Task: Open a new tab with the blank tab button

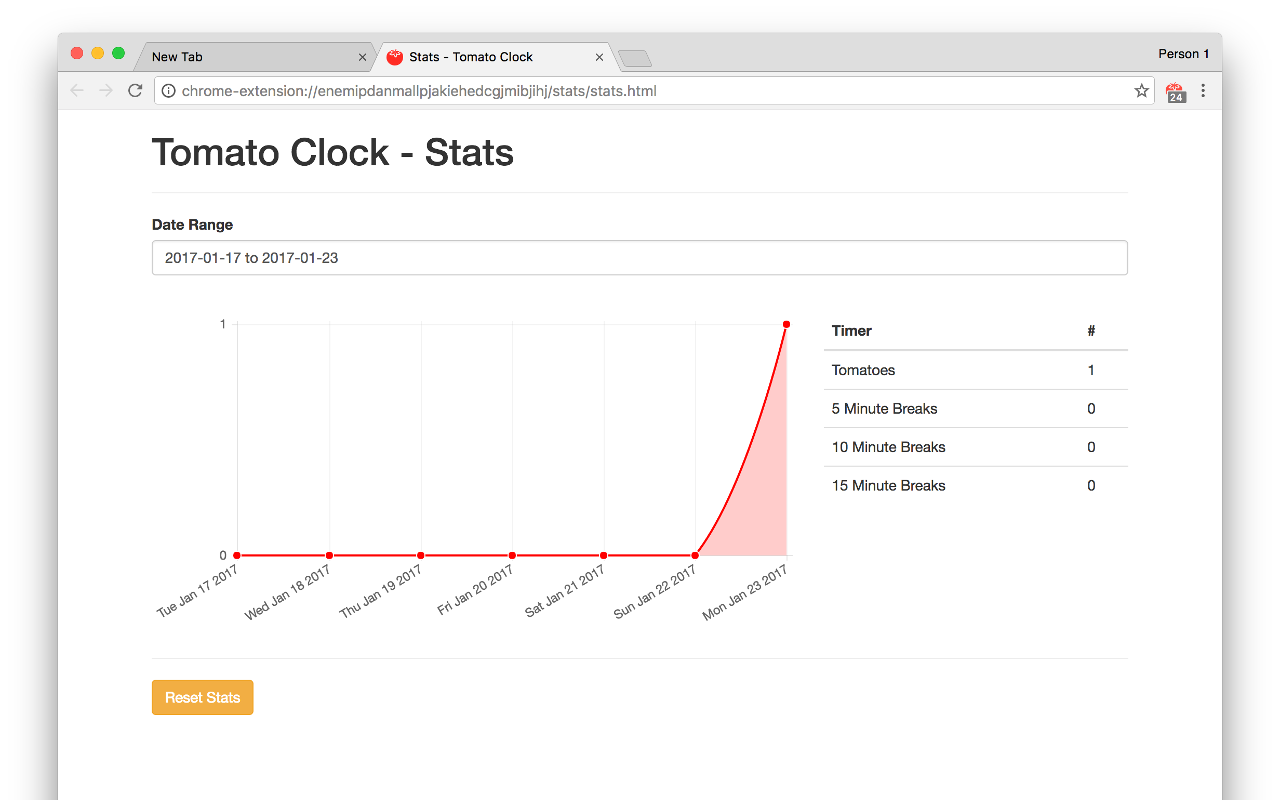Action: pos(635,59)
